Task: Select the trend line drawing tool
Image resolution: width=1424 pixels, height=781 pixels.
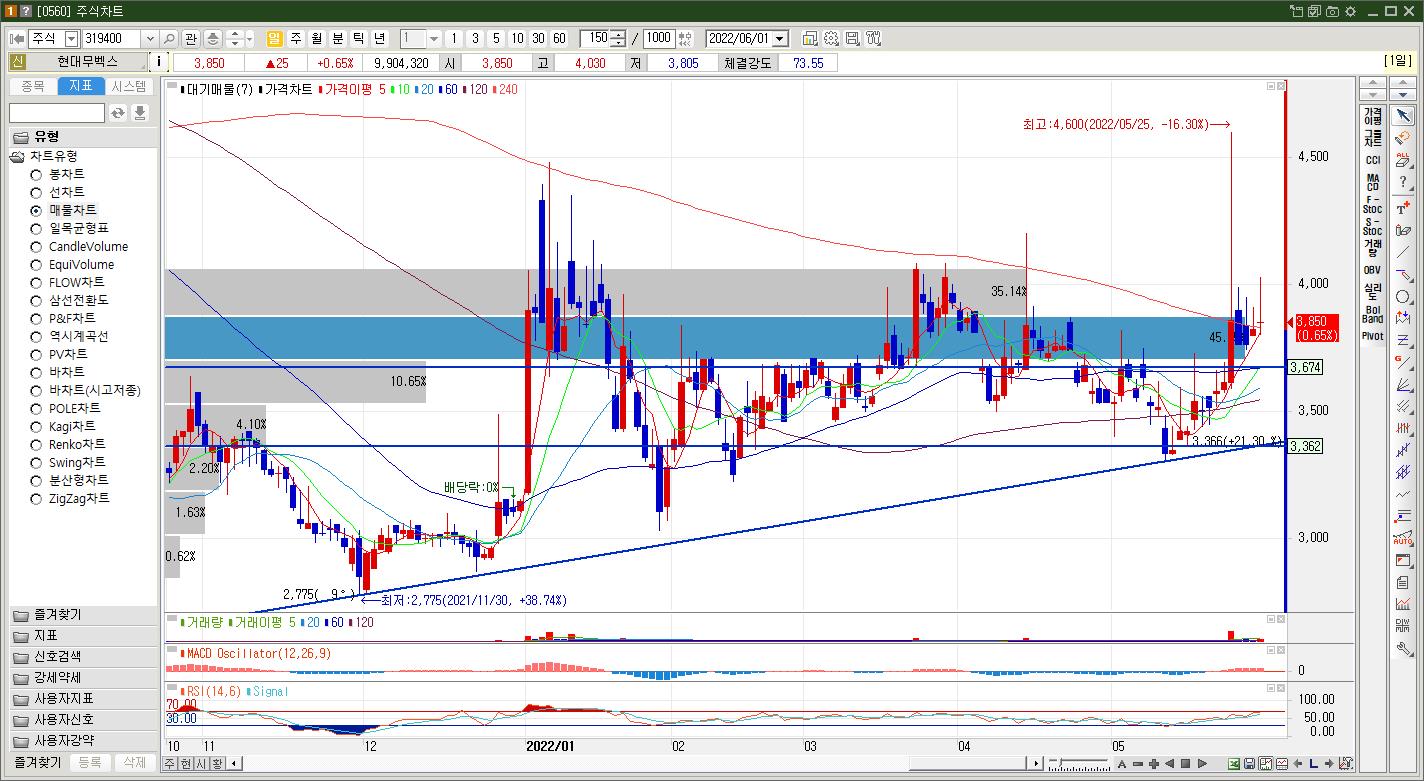Action: pyautogui.click(x=1403, y=252)
